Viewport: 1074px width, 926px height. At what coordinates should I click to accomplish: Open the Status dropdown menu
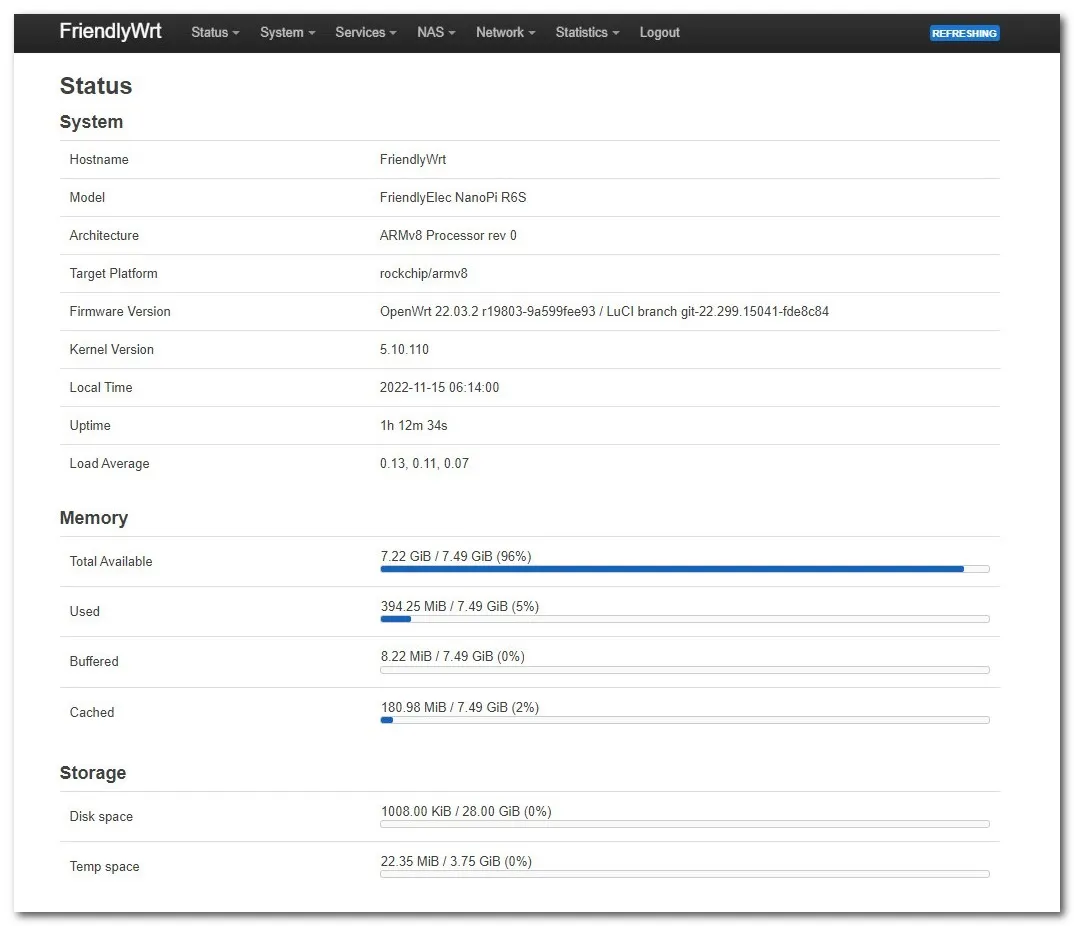pos(215,33)
